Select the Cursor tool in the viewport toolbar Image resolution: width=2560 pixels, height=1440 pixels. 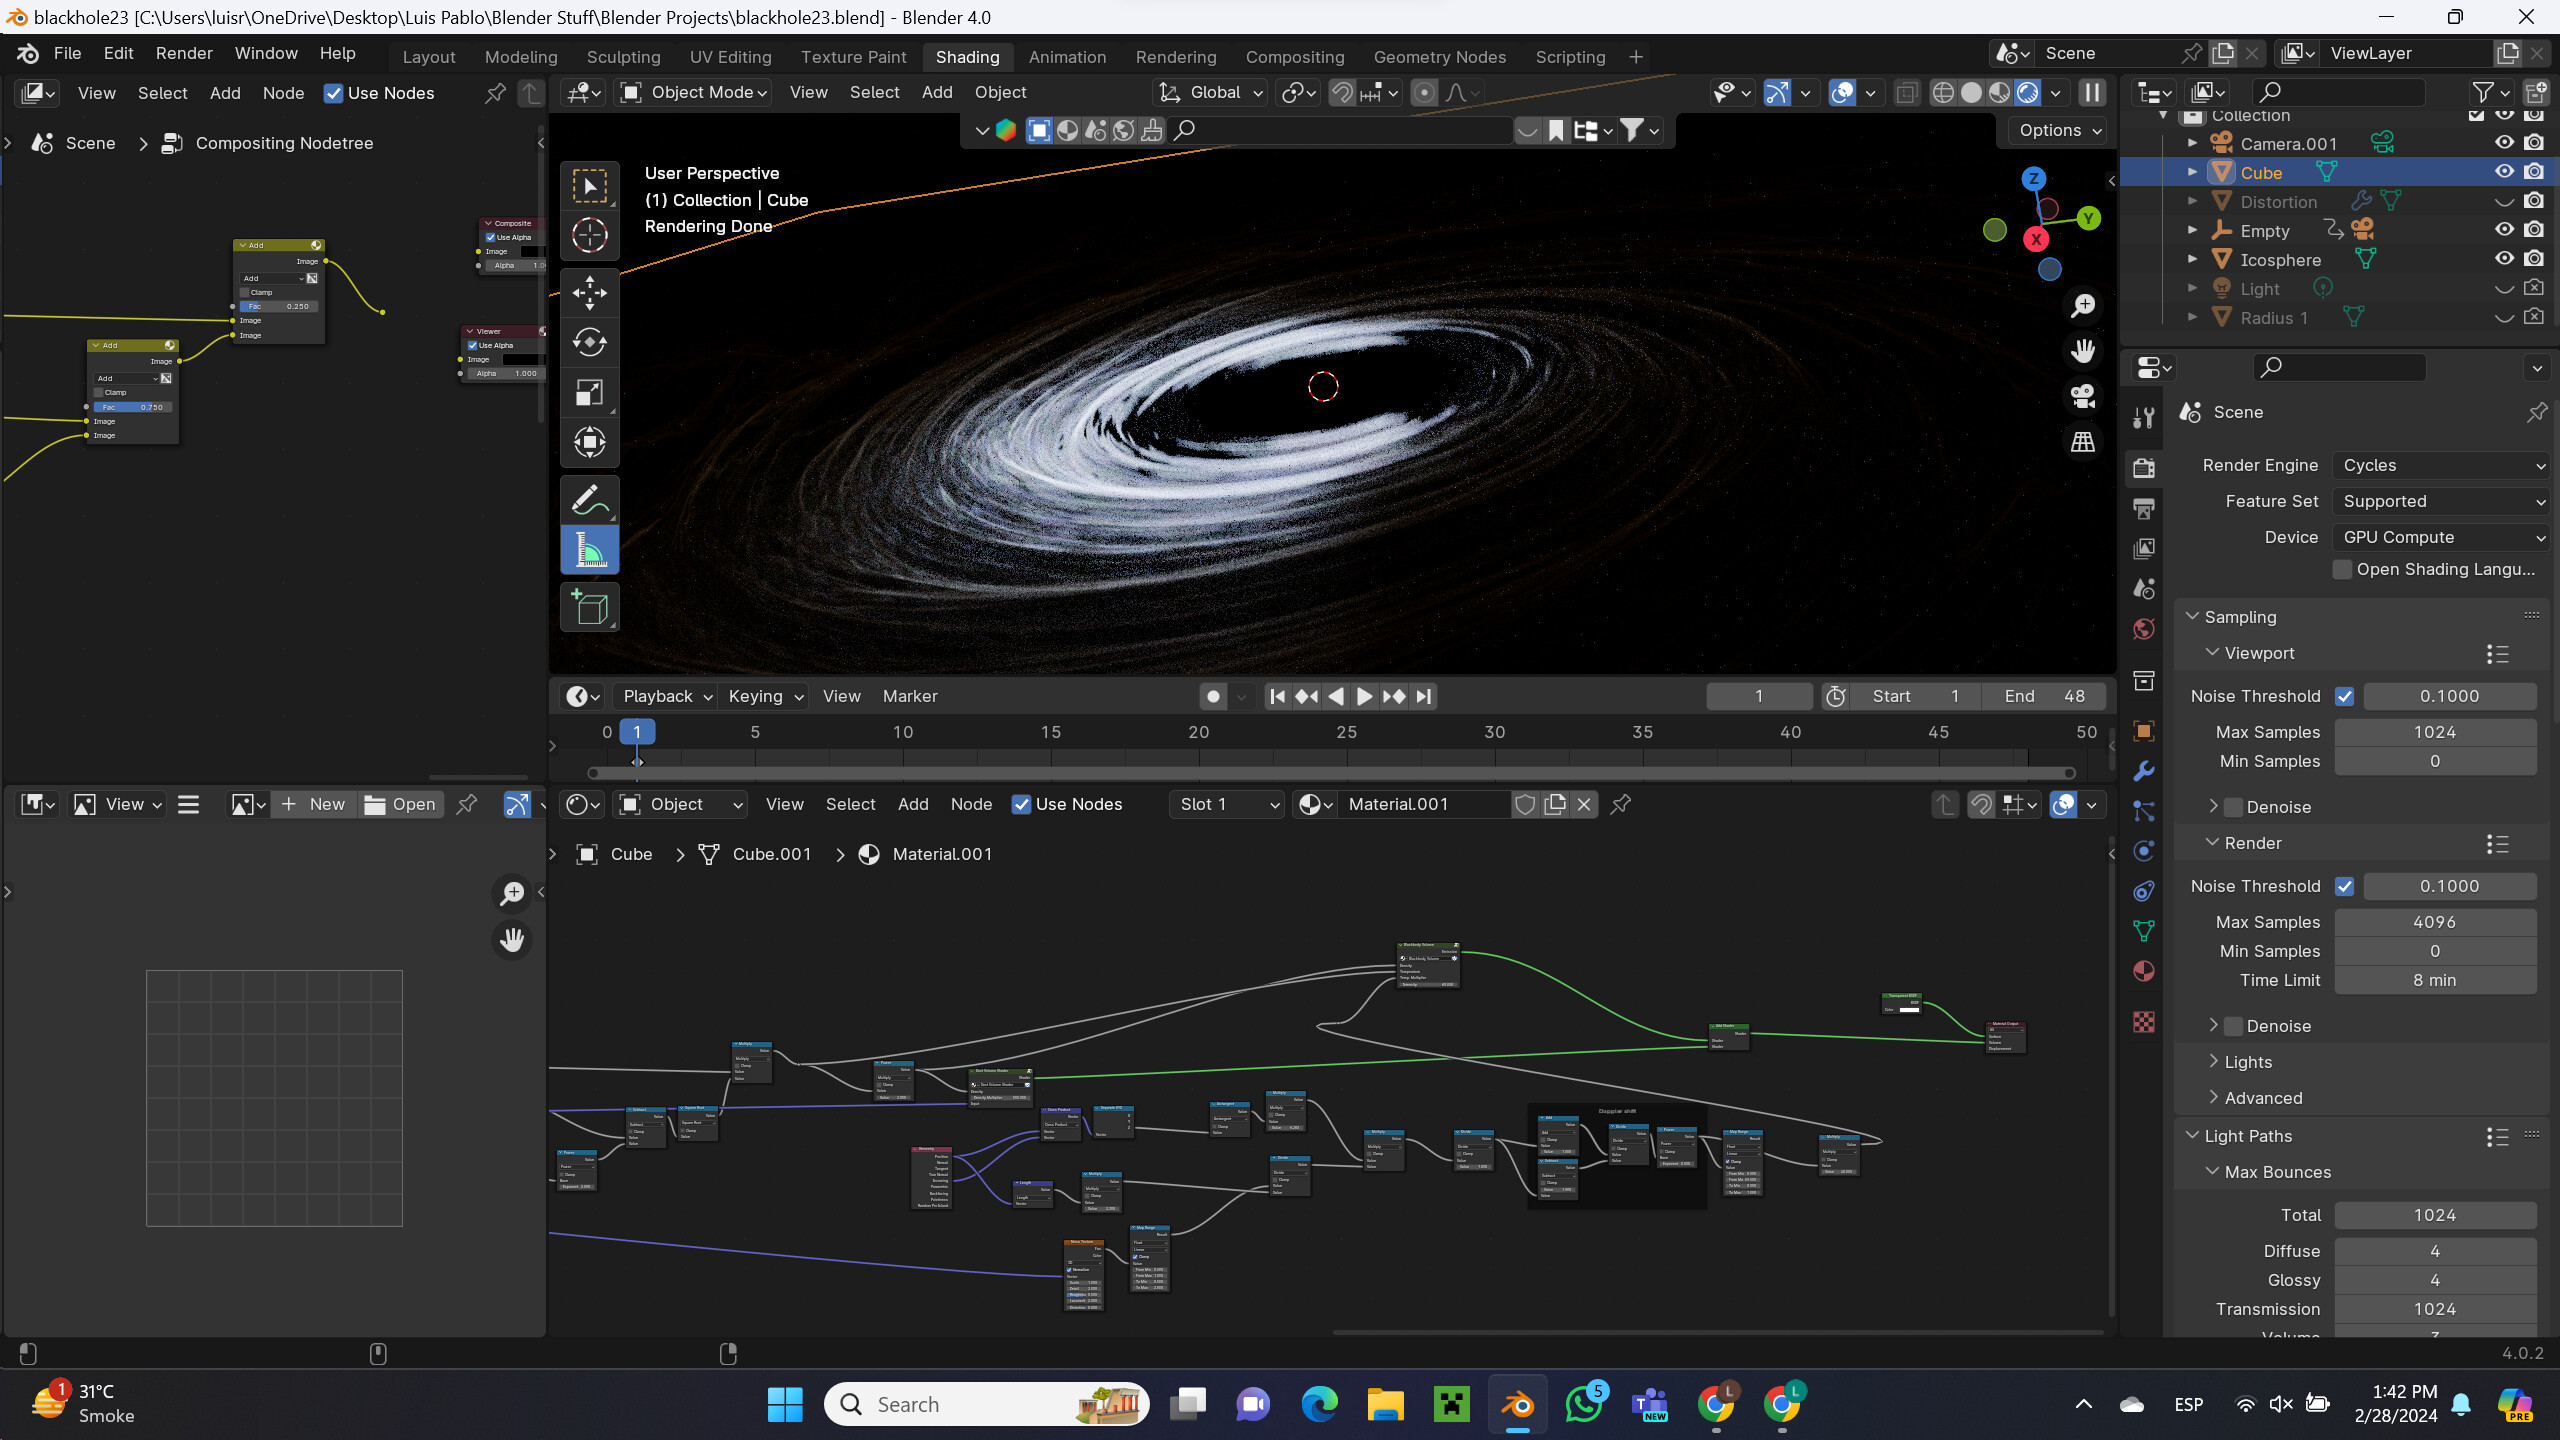[590, 235]
